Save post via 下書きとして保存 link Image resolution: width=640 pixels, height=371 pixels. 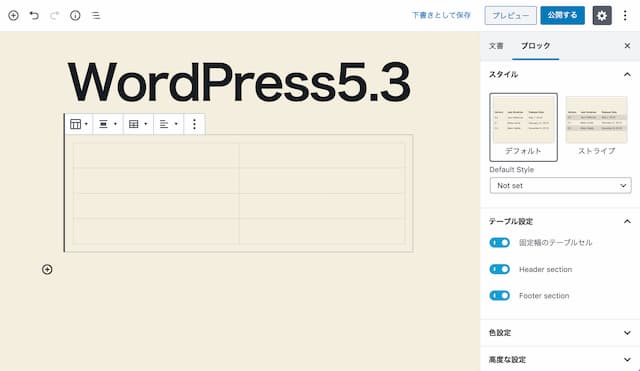point(441,16)
